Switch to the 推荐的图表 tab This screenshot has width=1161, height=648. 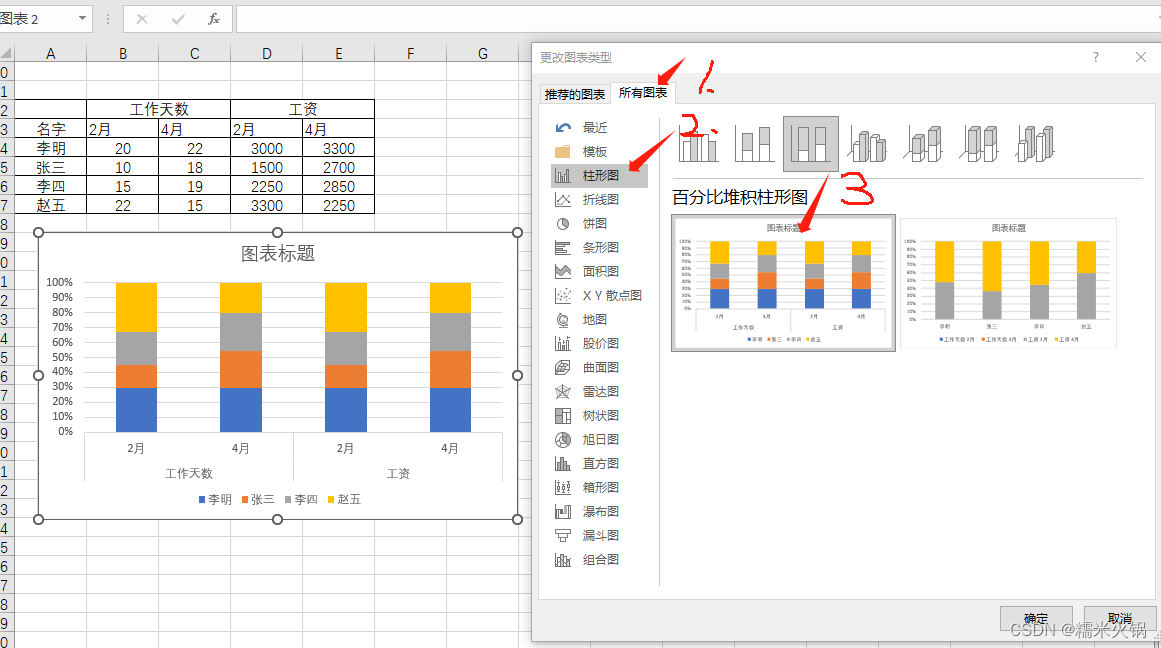point(575,94)
